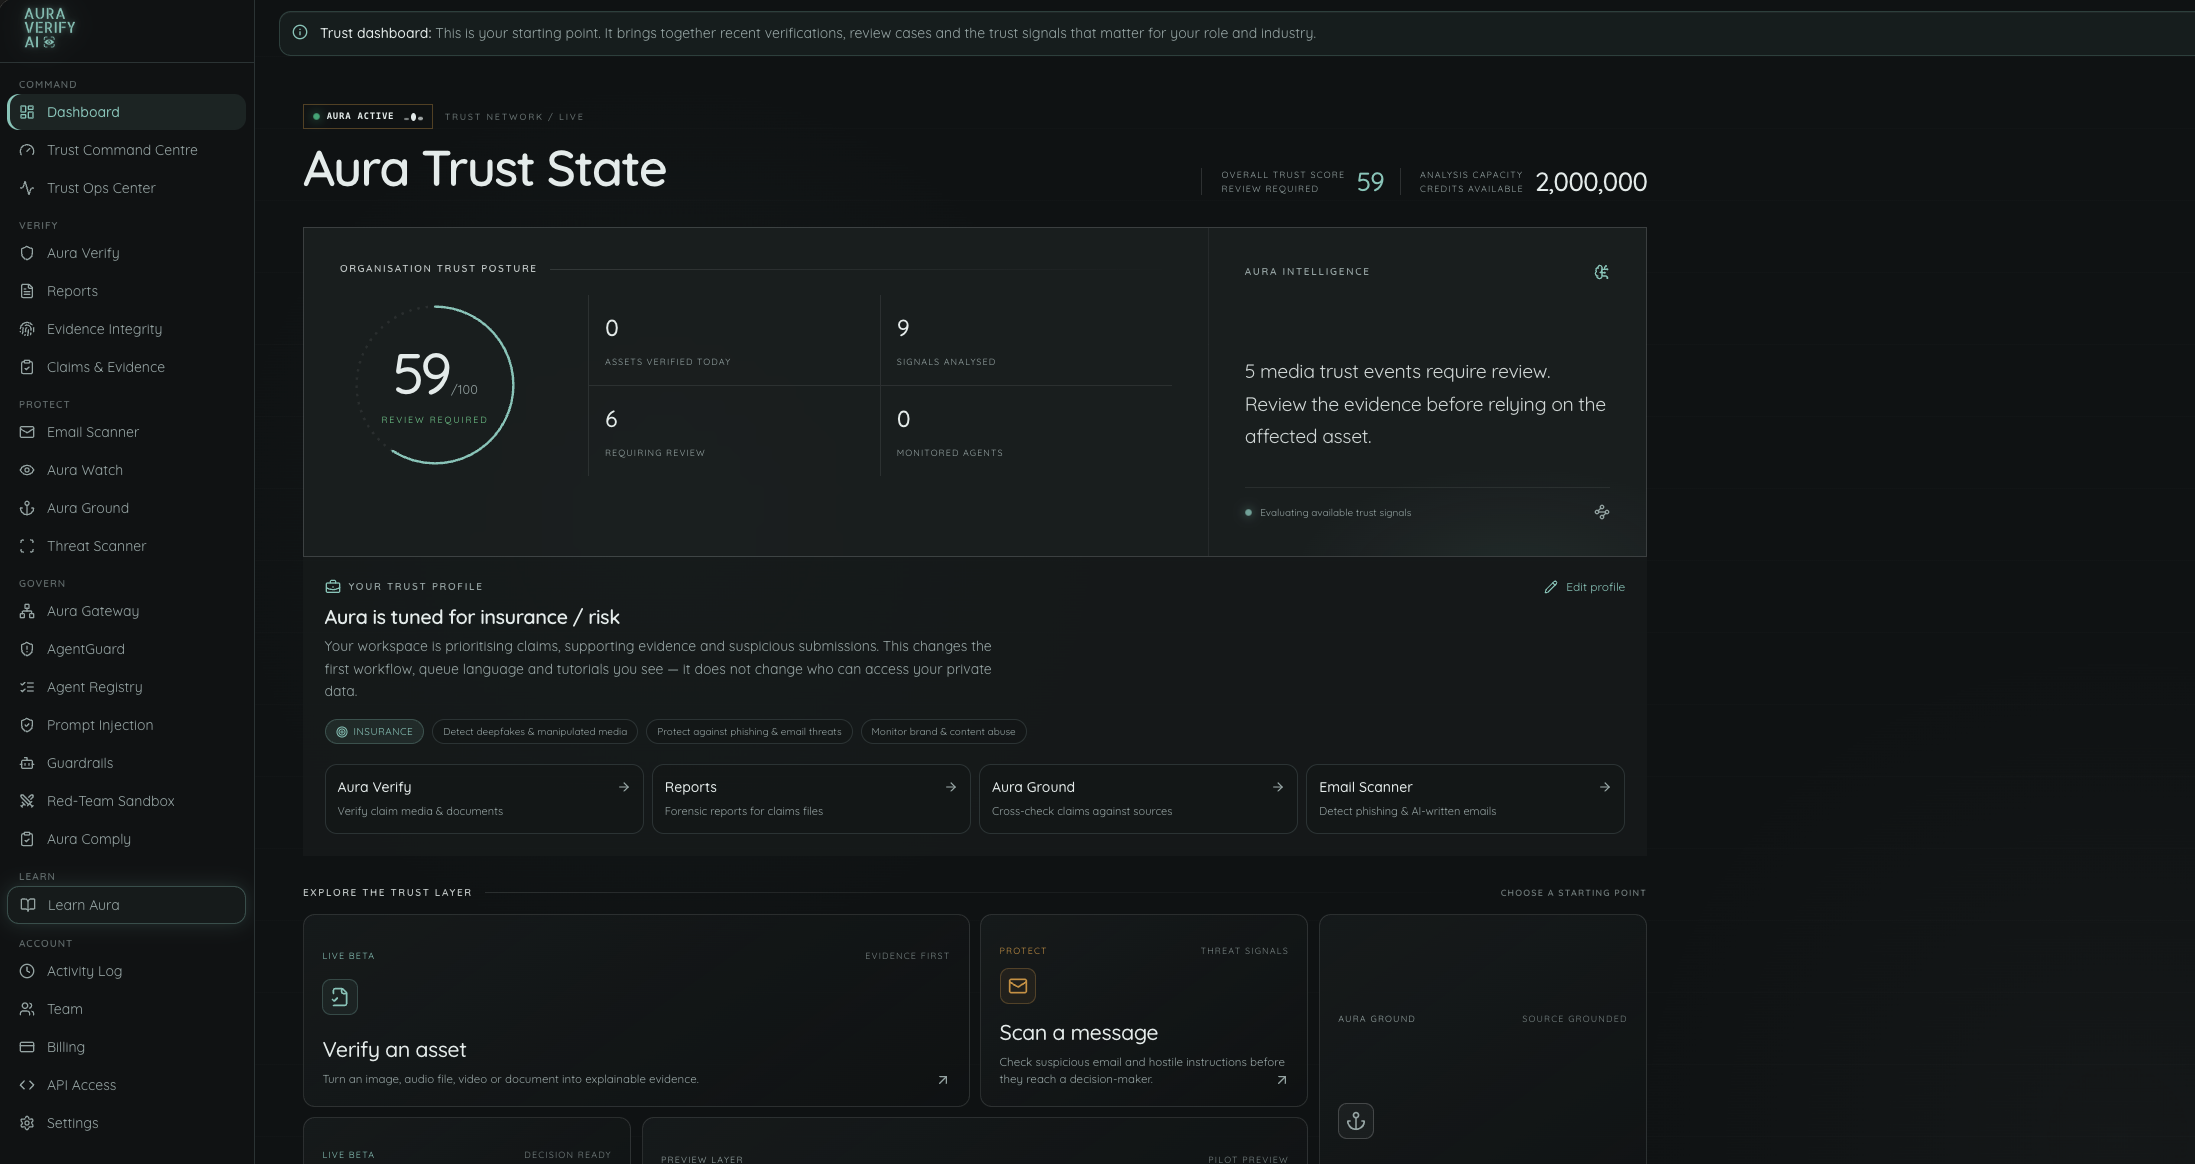Click the Aura Watch eye icon
Screen dimensions: 2195x1164
27,470
